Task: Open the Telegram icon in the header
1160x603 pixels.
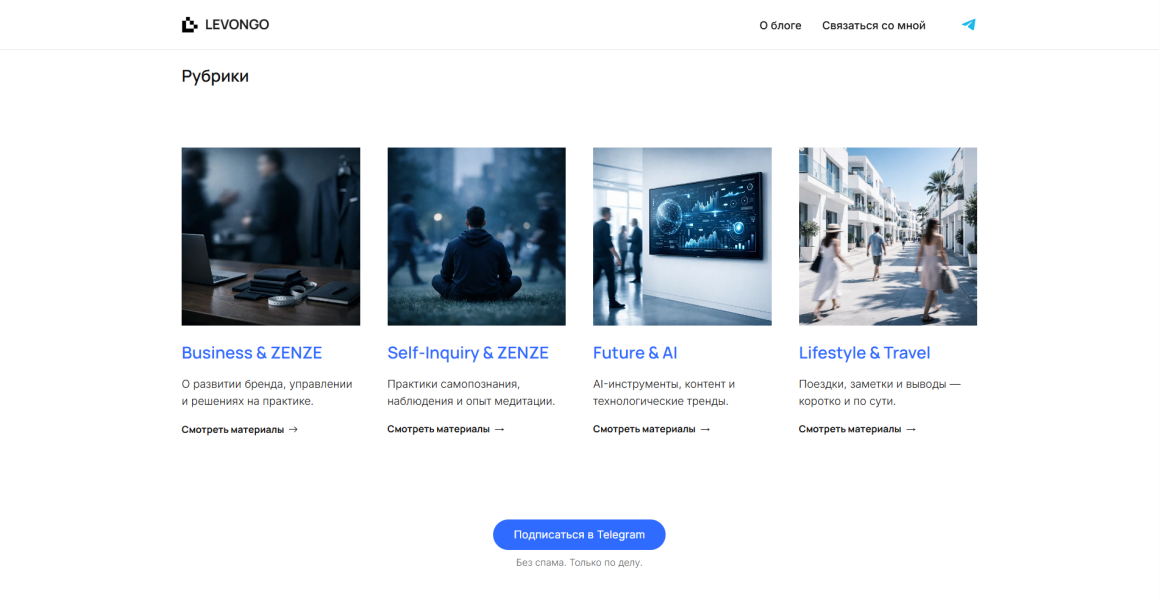Action: point(968,25)
